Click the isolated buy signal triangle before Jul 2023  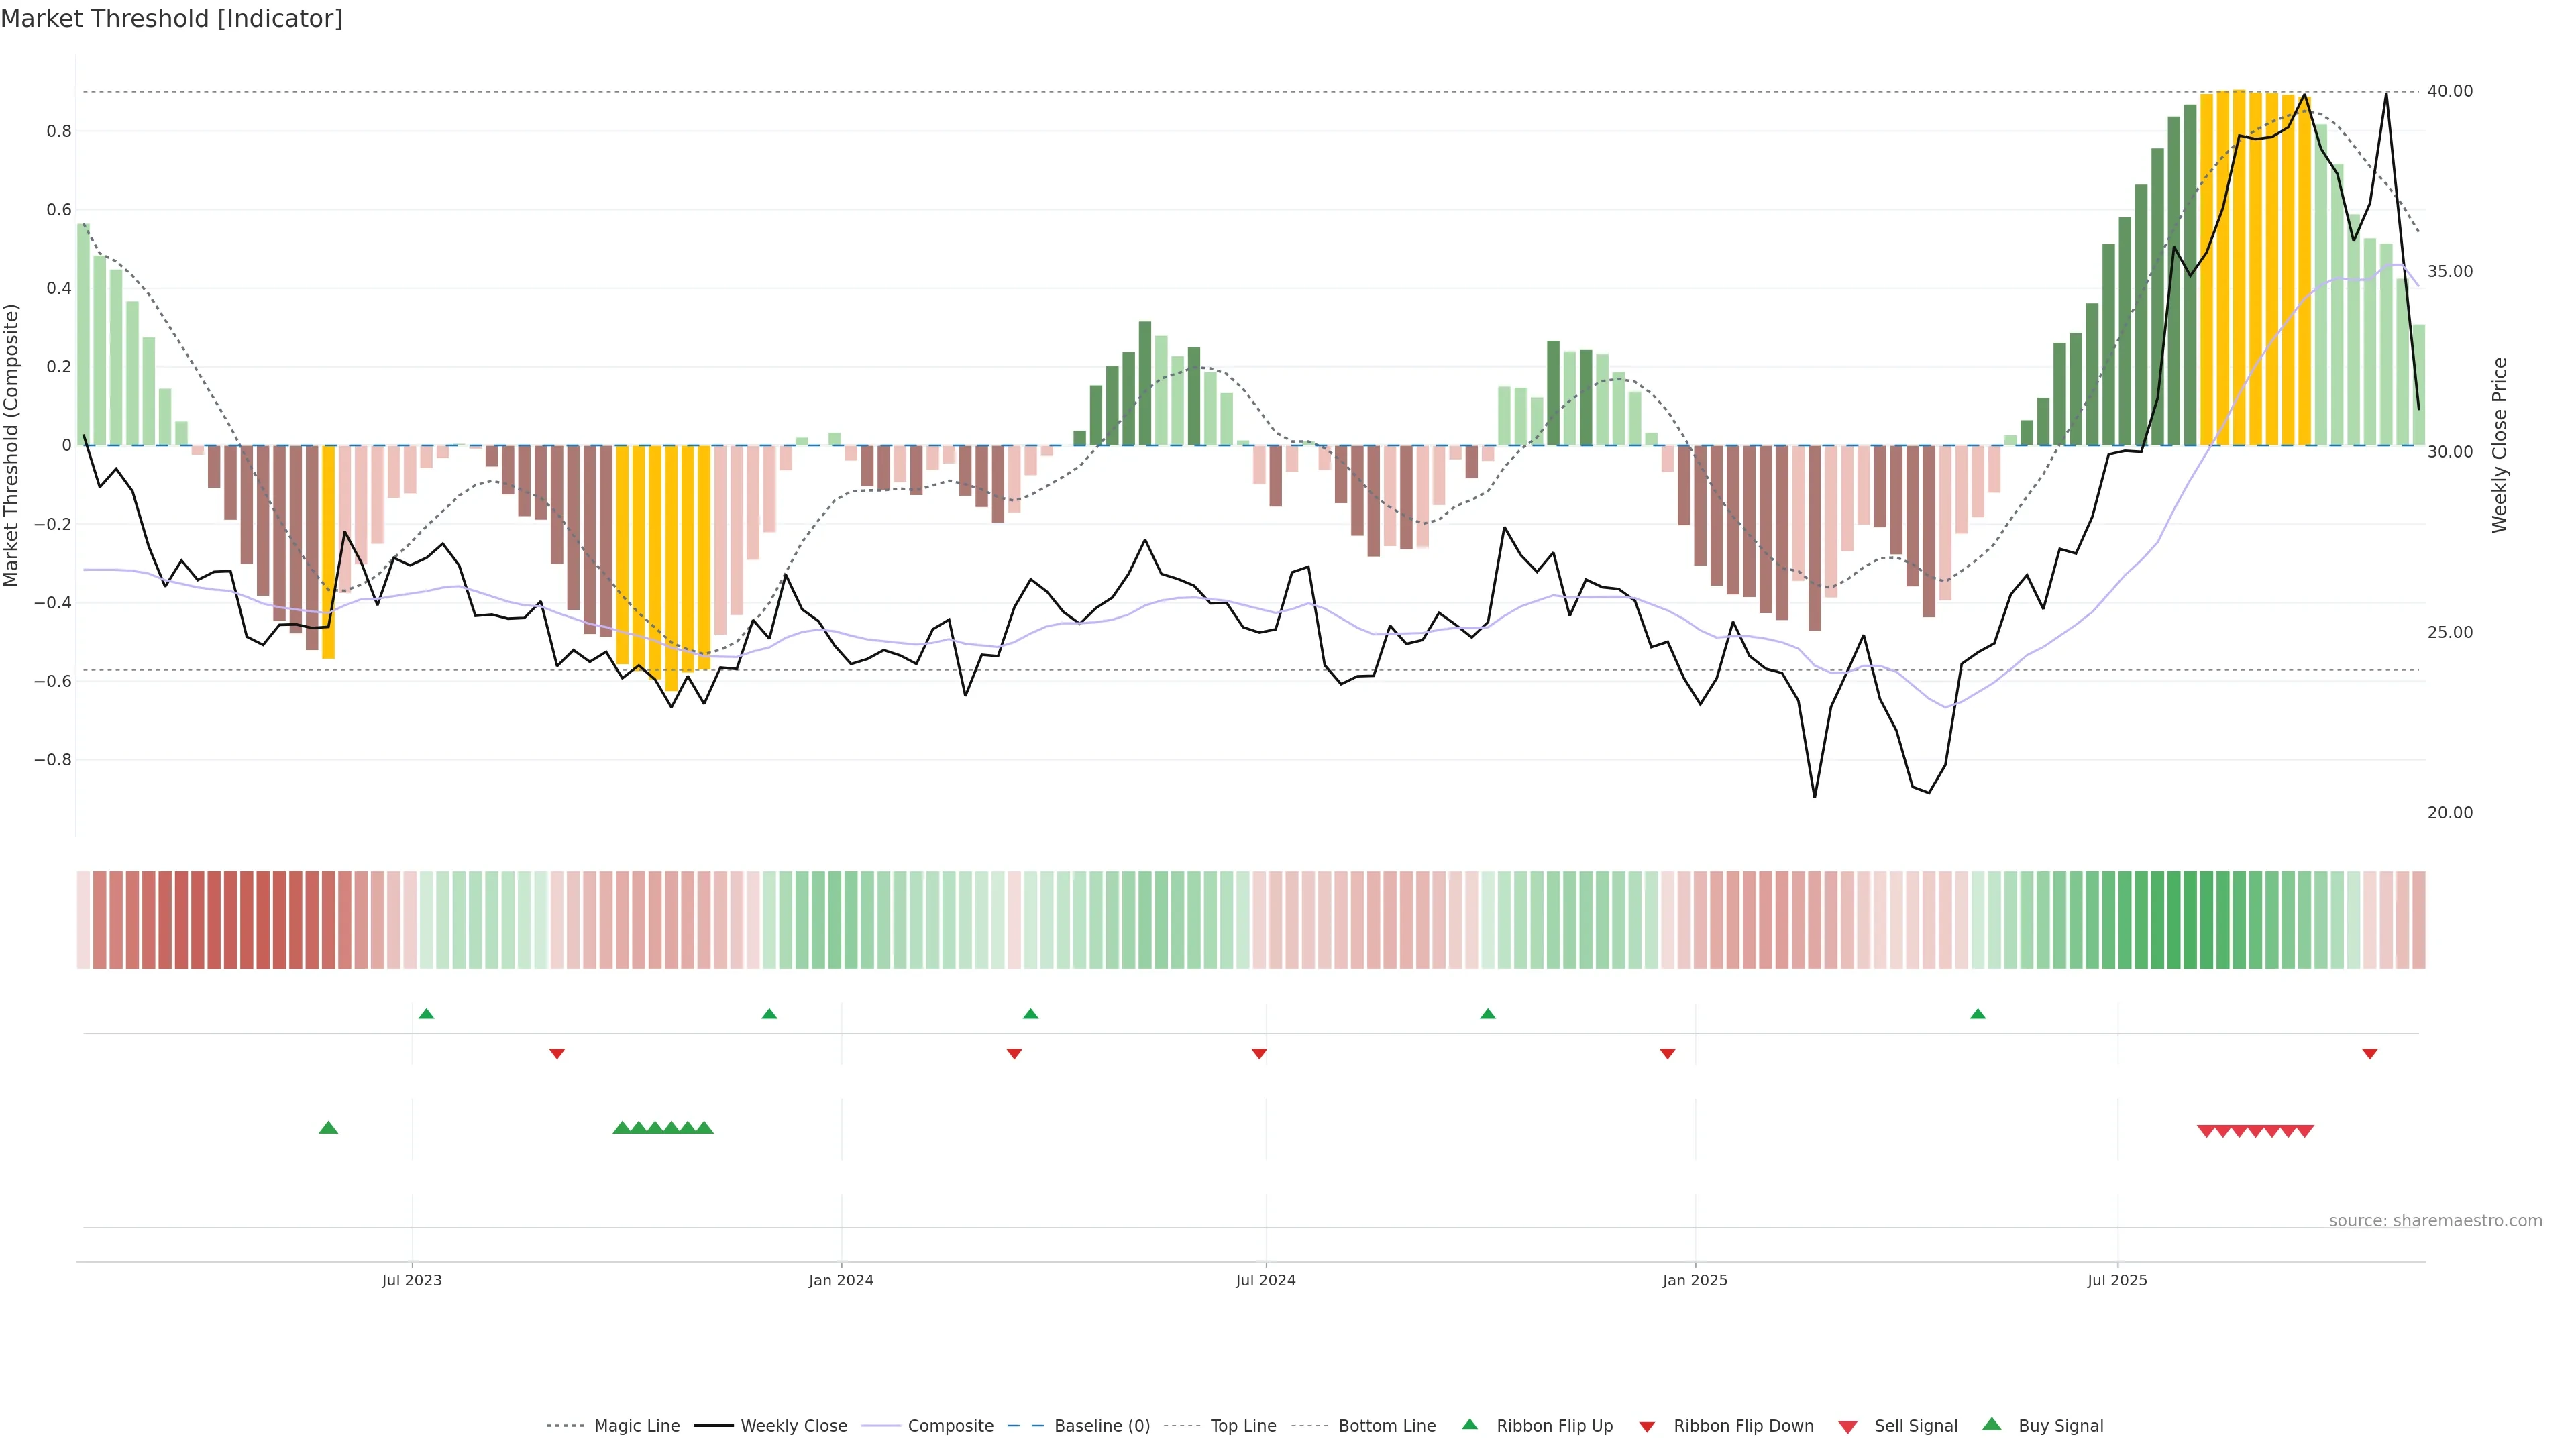pos(328,1128)
